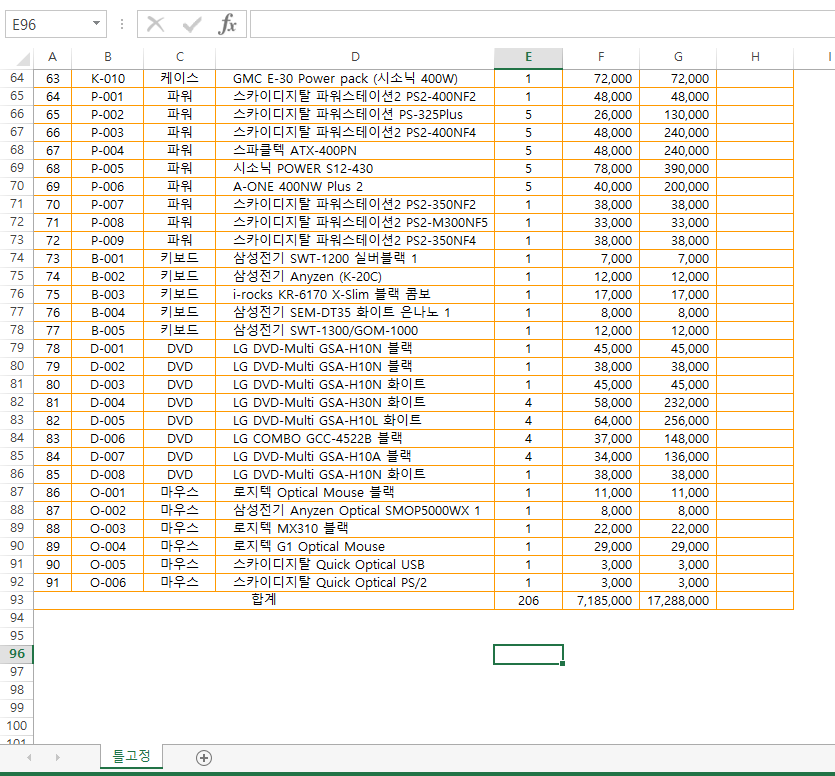
Task: Select column C header
Action: coord(179,57)
